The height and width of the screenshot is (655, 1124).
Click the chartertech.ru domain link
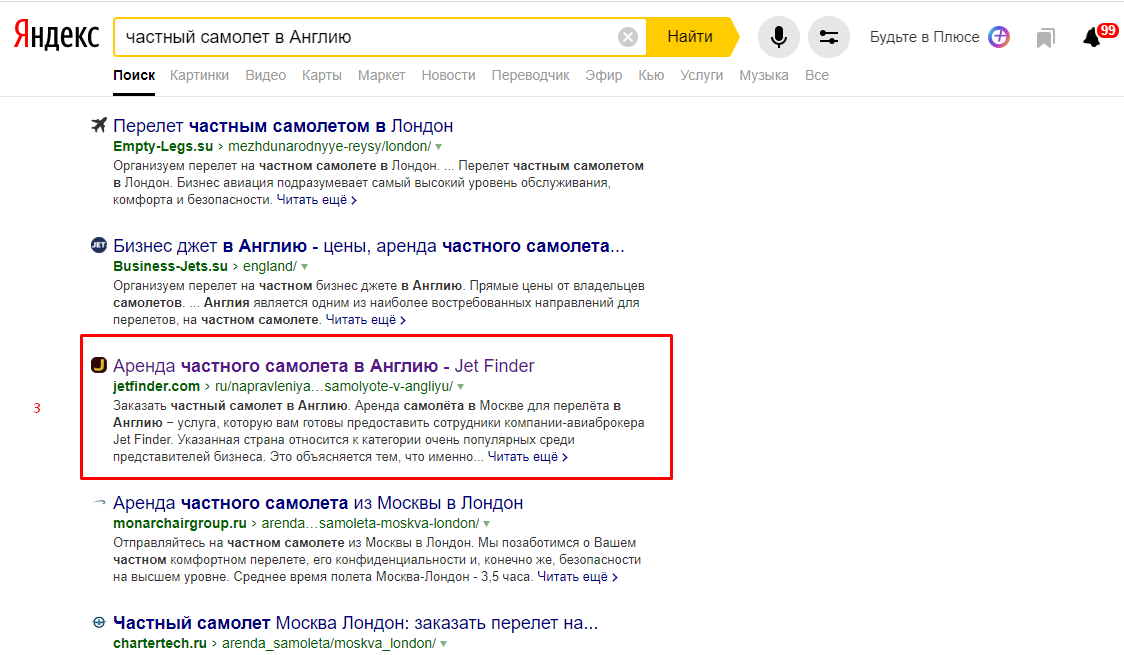pos(160,643)
